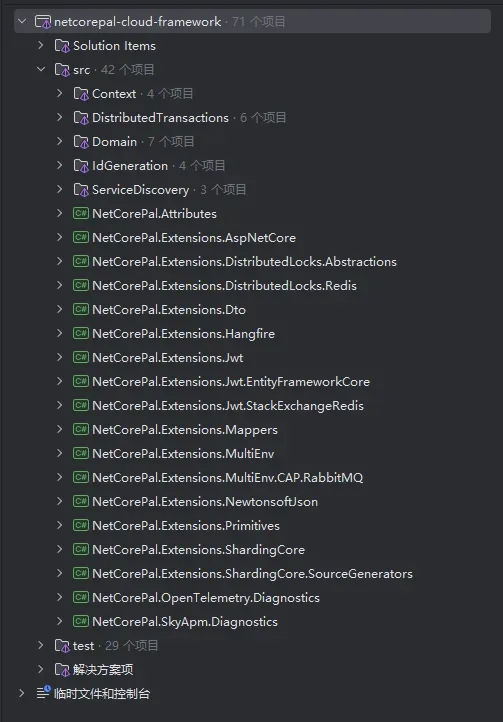
Task: Collapse the src folder node
Action: point(41,69)
